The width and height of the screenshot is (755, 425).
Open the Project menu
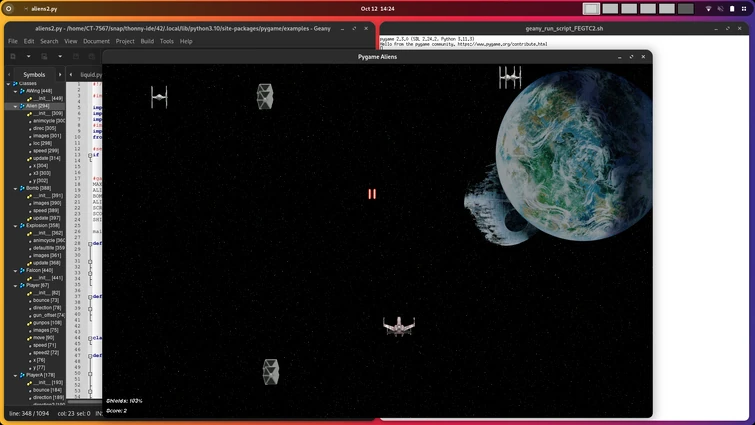(125, 41)
